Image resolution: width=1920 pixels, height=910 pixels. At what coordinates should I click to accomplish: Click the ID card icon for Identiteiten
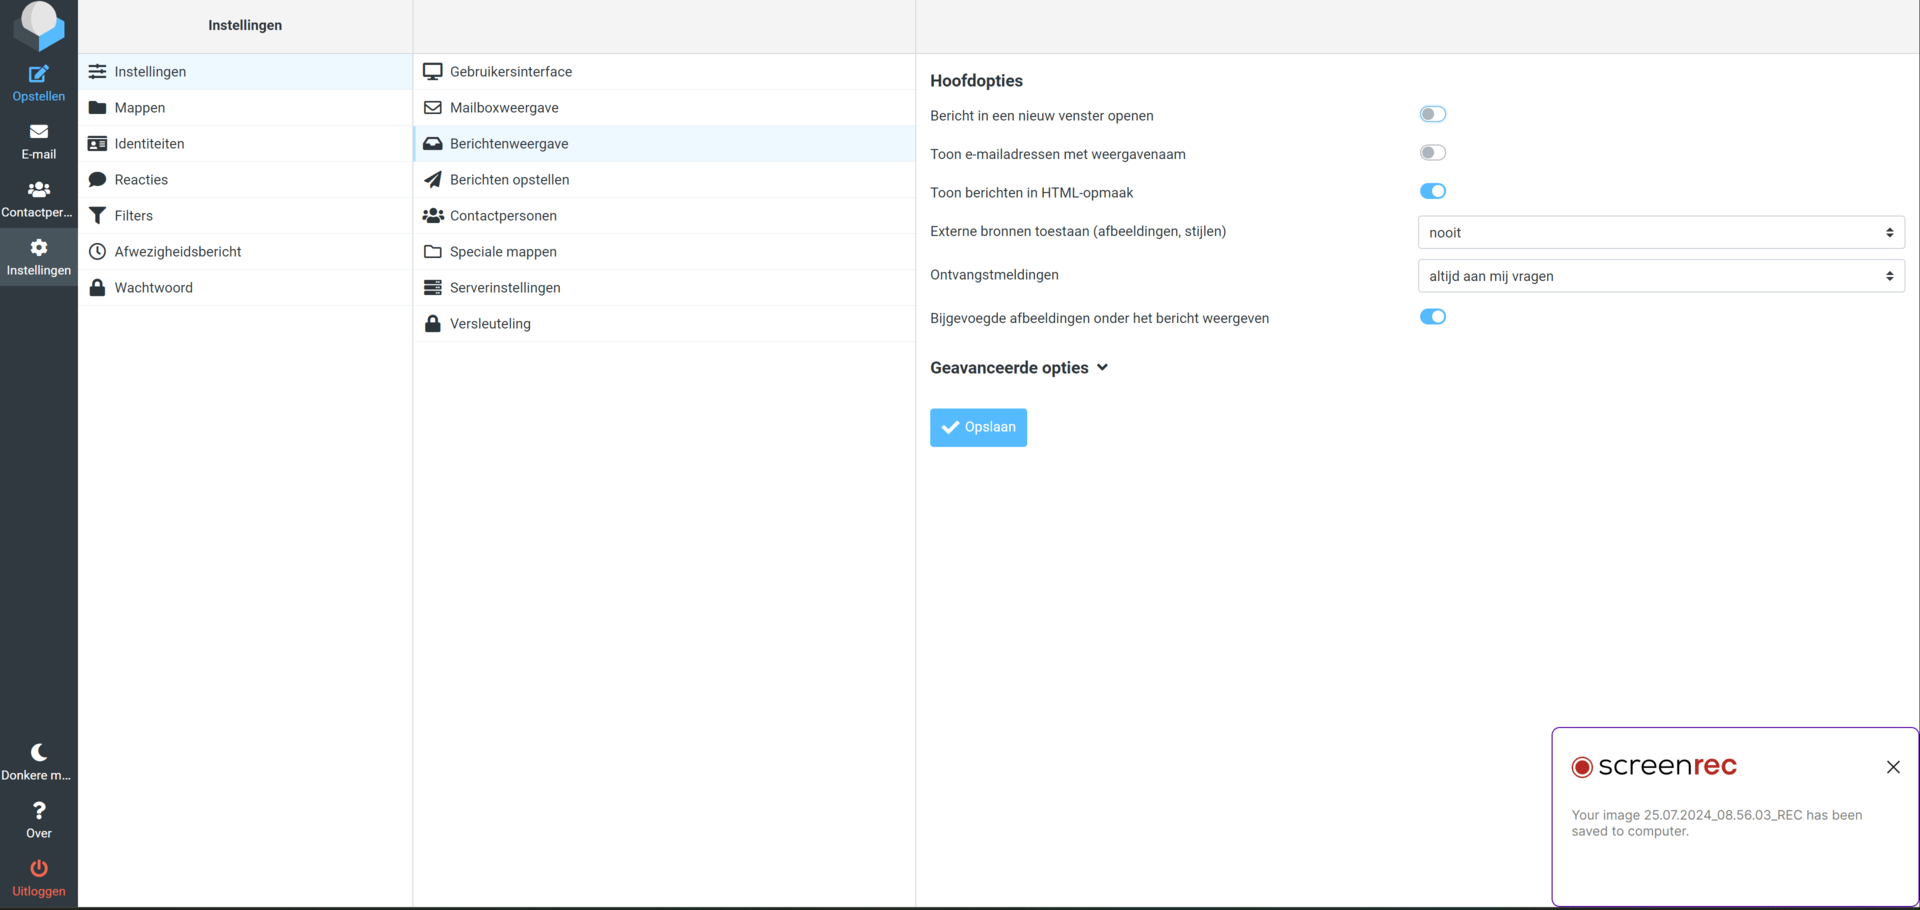97,144
